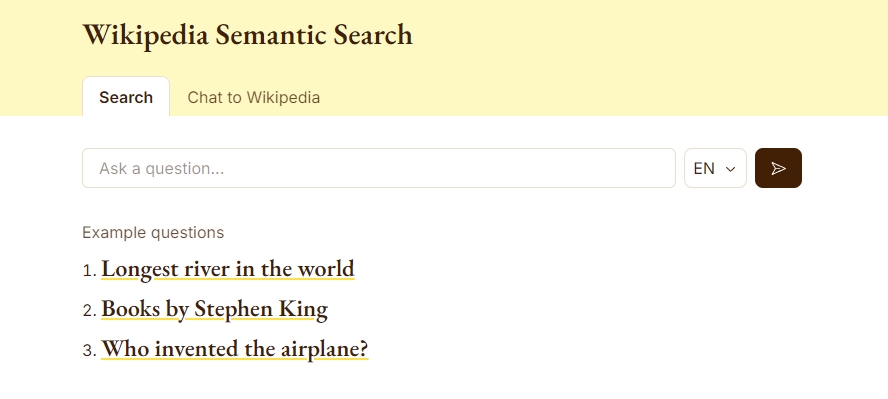Viewport: 888px width, 399px height.
Task: Select the EN text in language selector
Action: pos(704,169)
